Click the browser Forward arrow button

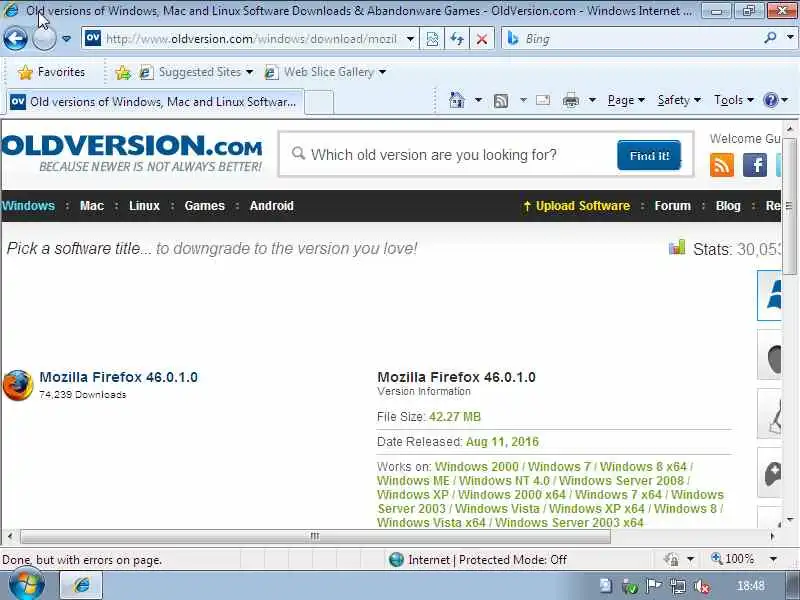coord(44,38)
